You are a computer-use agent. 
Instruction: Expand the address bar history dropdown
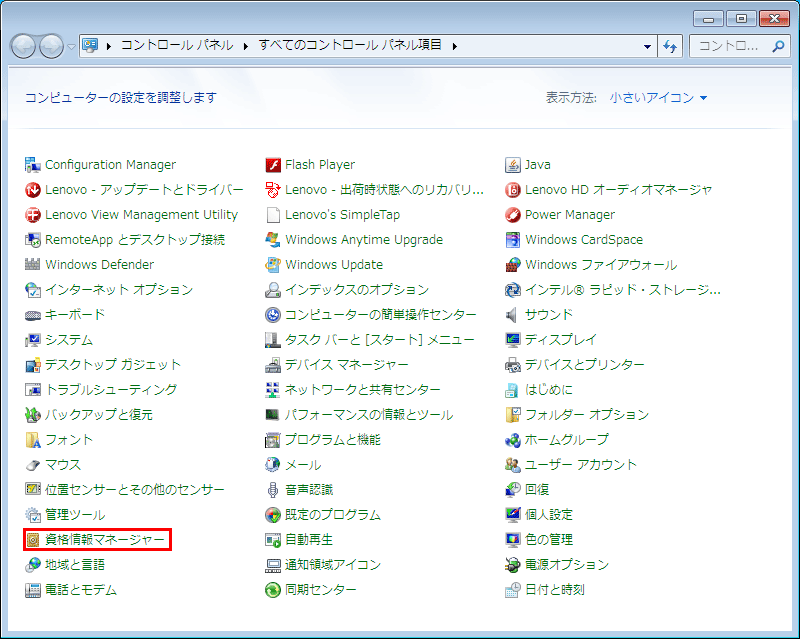pos(646,46)
